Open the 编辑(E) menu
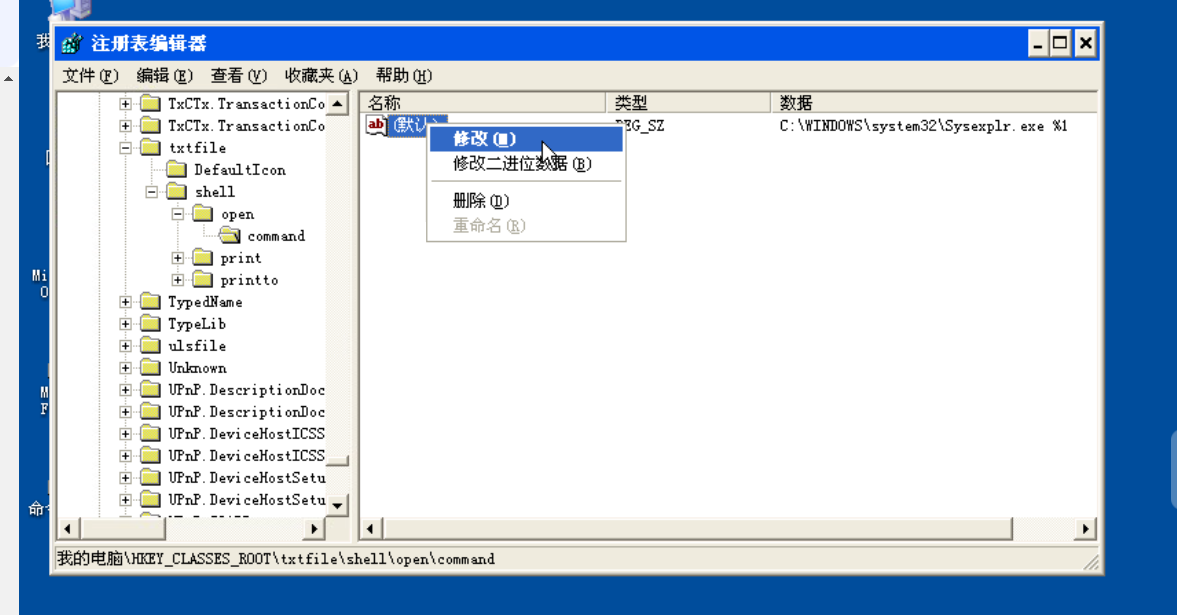Screen dimensions: 1177x615 [x=164, y=76]
